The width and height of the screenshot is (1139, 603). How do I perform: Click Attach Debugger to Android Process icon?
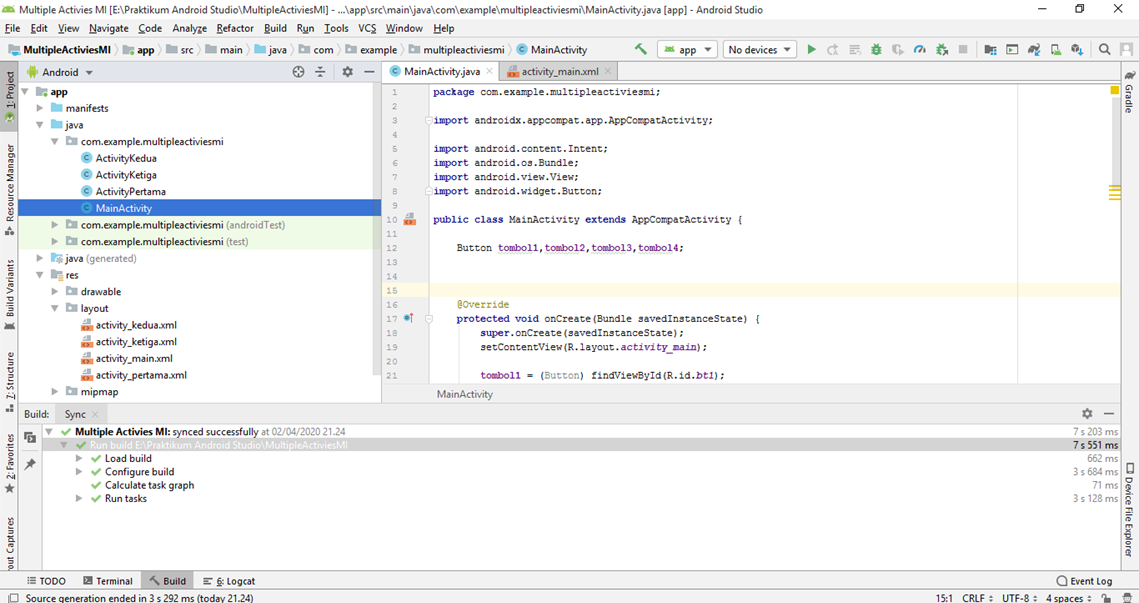(x=941, y=49)
